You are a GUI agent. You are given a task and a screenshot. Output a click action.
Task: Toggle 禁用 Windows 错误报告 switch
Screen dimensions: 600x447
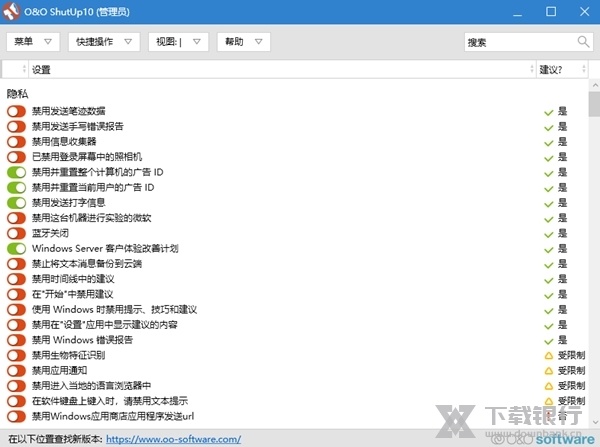pos(16,340)
